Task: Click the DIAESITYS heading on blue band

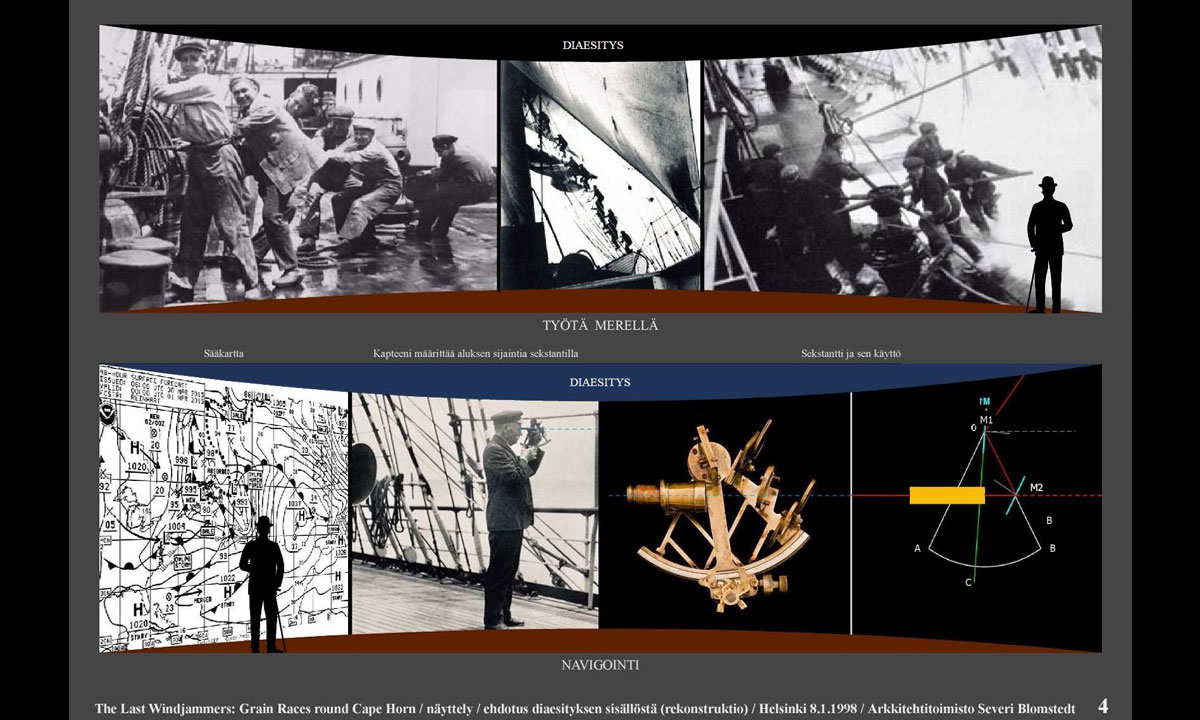Action: click(x=600, y=382)
